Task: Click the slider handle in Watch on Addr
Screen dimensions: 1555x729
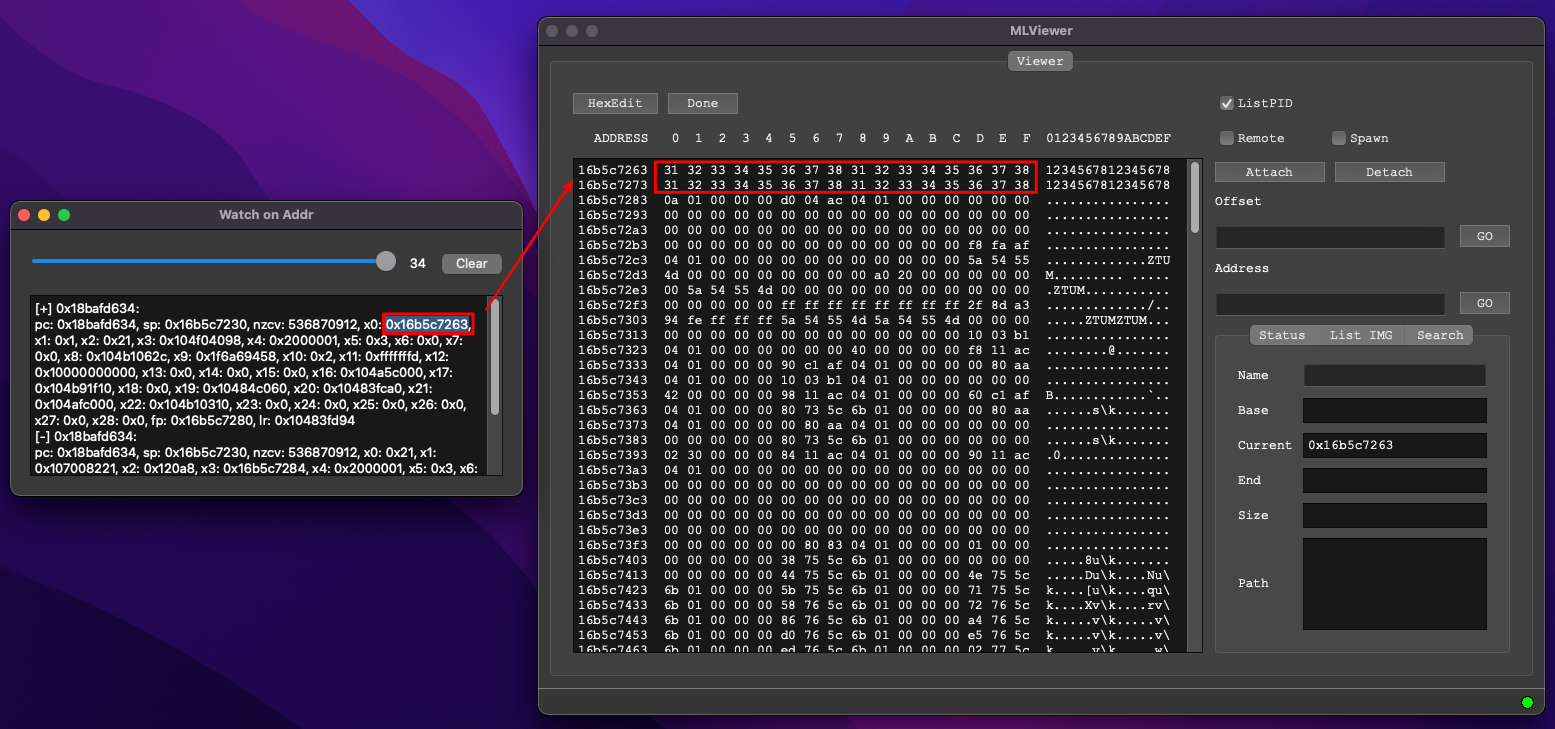Action: point(386,261)
